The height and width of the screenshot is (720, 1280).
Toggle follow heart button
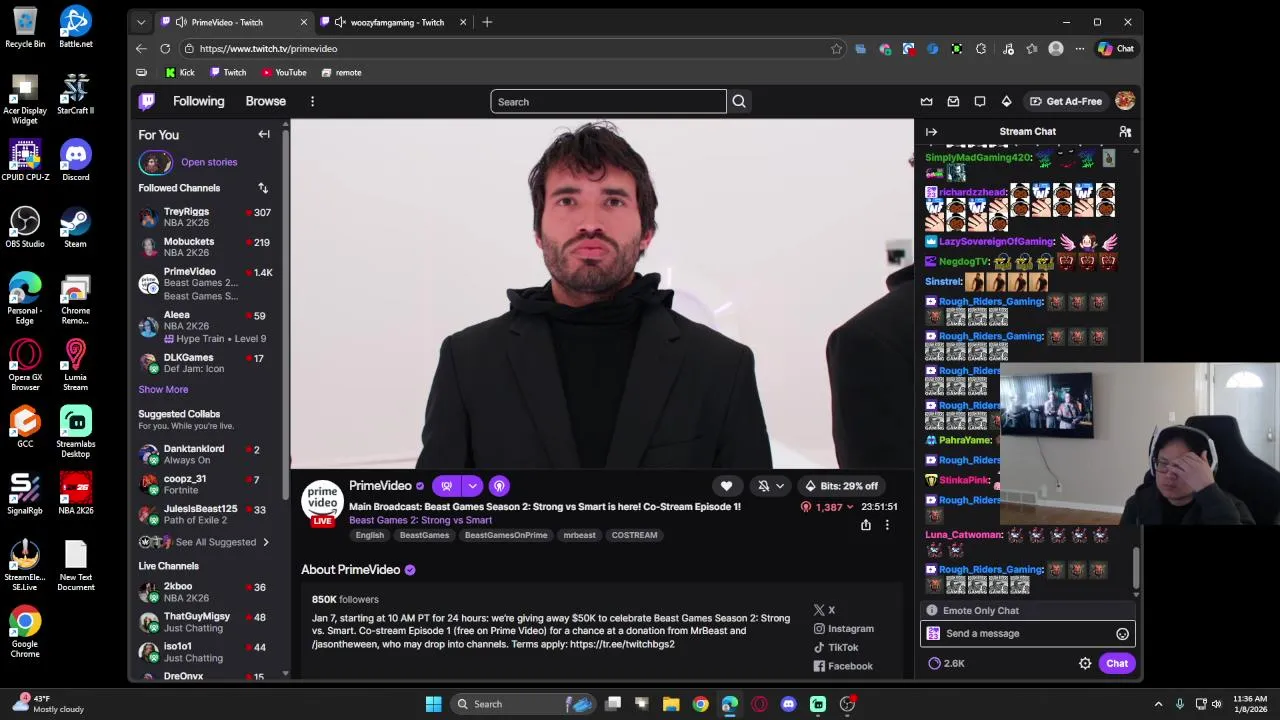726,486
